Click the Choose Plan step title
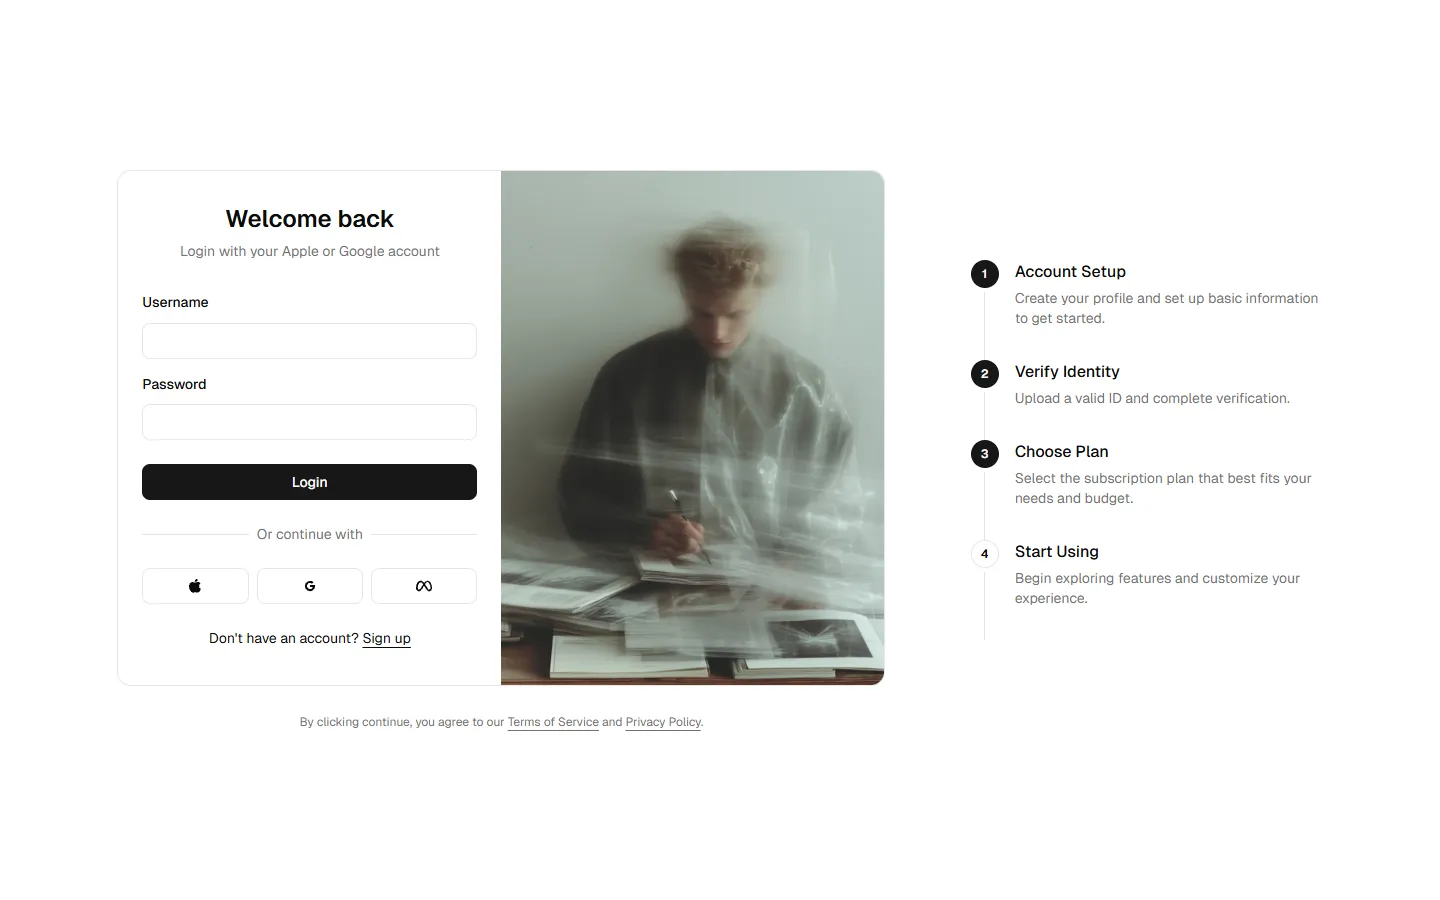Viewport: 1440px width, 900px height. coord(1062,452)
